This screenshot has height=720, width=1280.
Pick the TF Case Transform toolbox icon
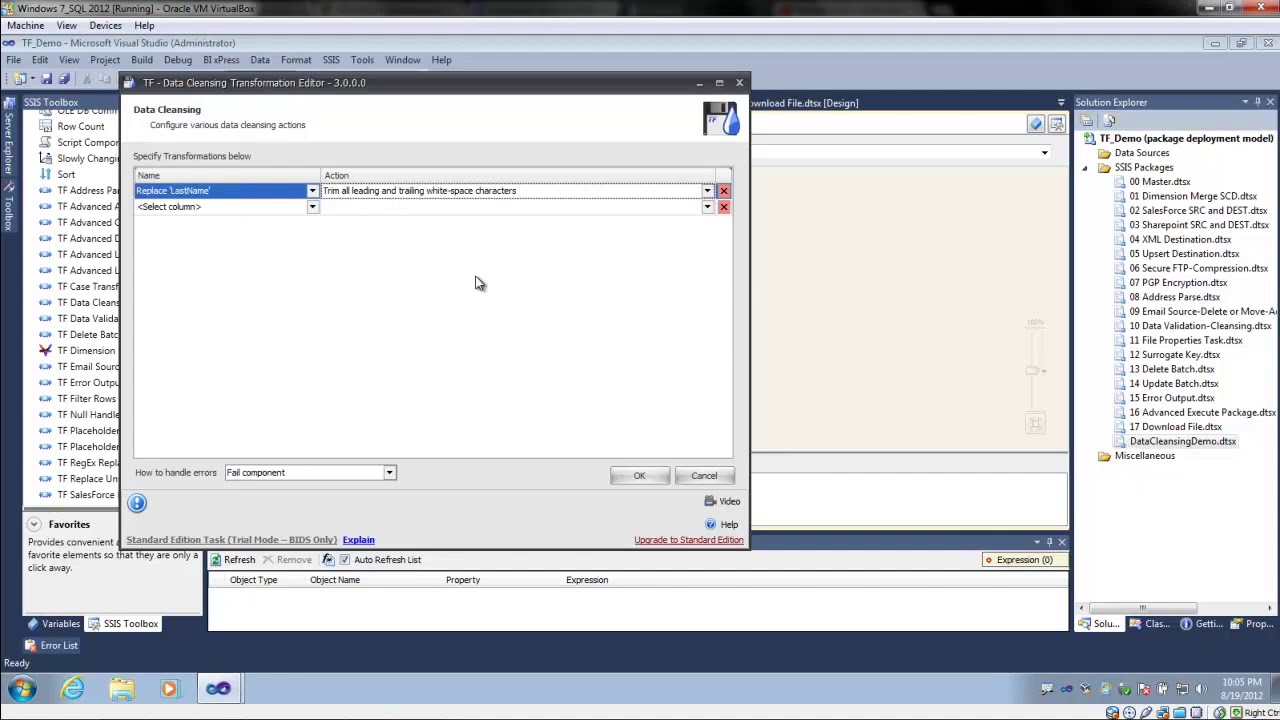(45, 286)
